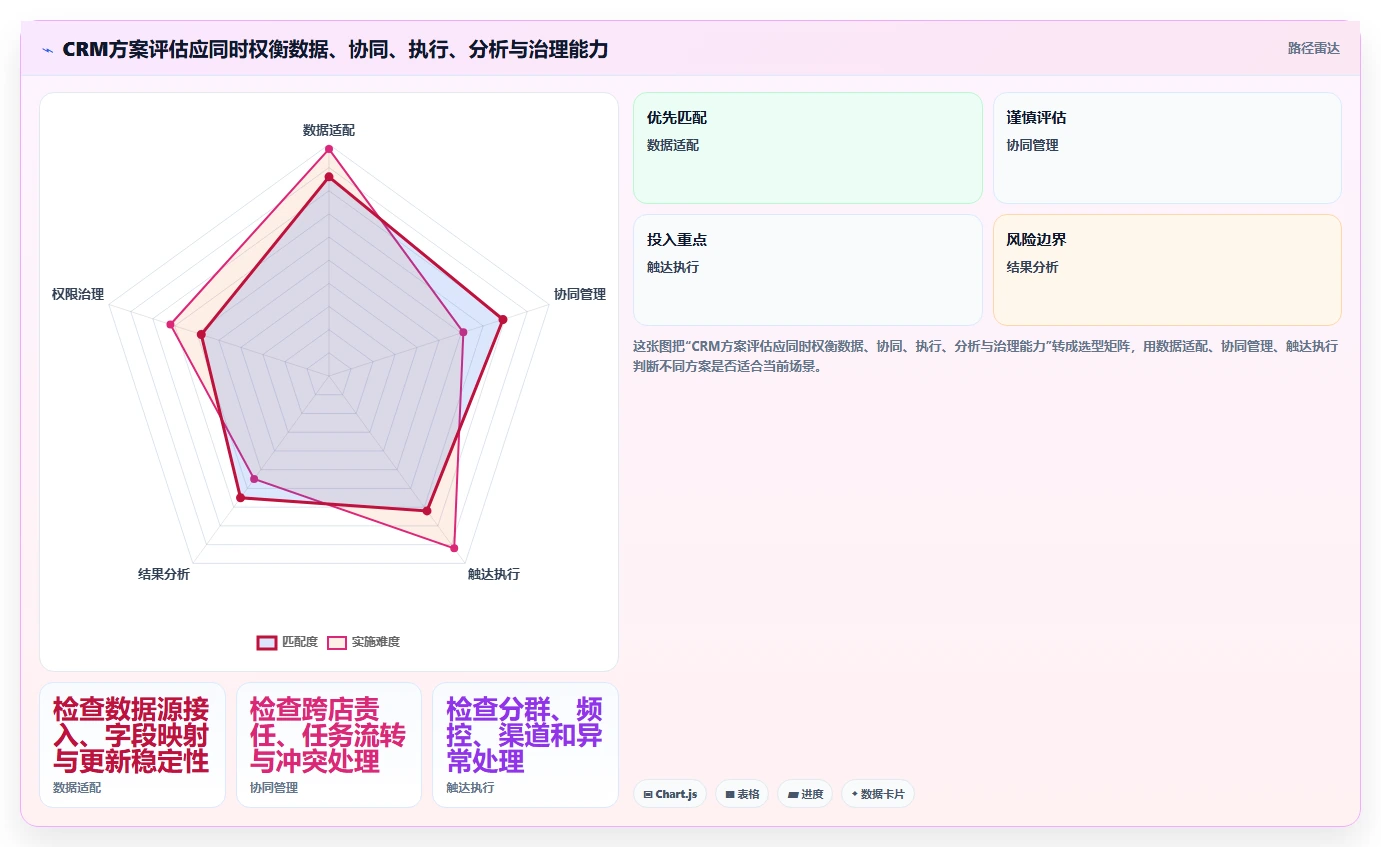Viewport: 1381px width, 847px height.
Task: Click the Chart.js tag chip
Action: [670, 794]
